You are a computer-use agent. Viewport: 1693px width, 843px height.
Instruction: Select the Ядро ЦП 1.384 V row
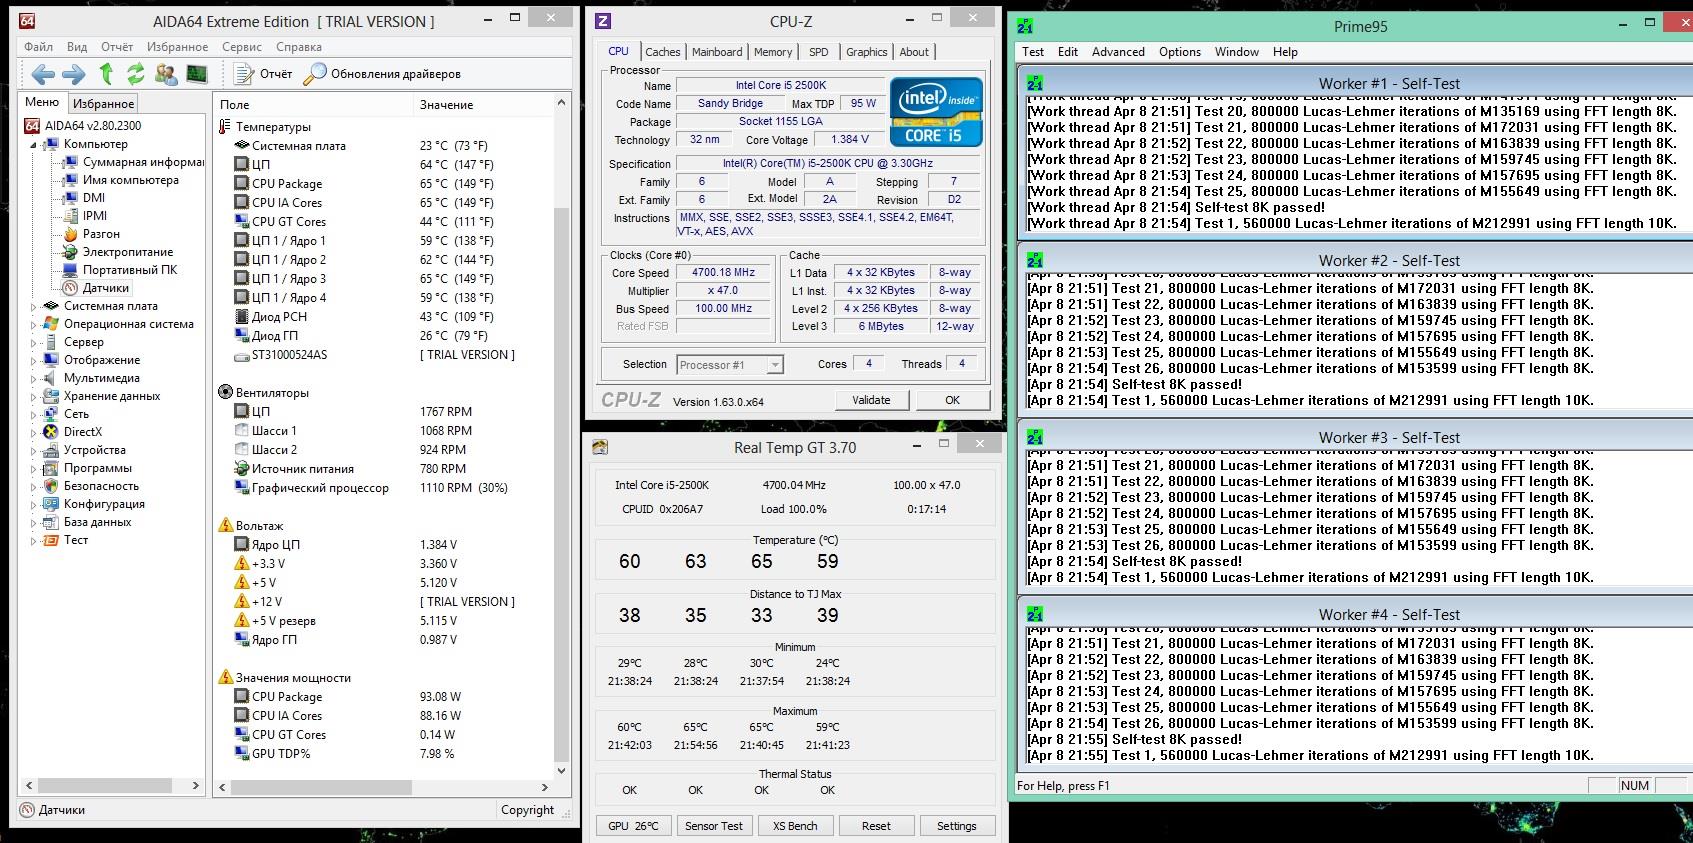(x=384, y=545)
